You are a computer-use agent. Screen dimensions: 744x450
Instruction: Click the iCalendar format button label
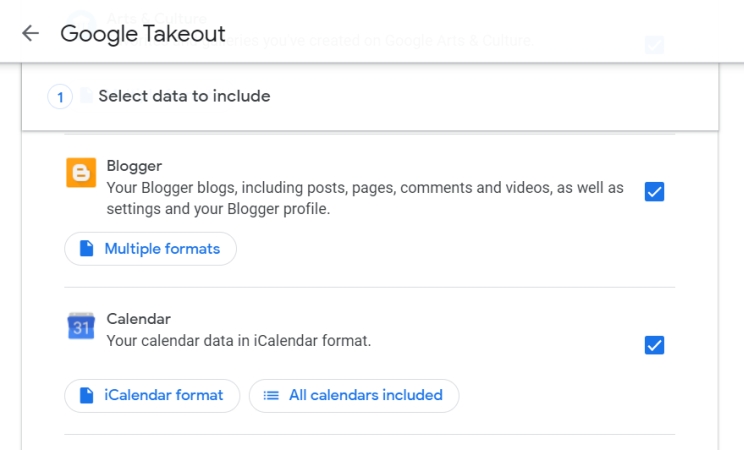pos(163,395)
